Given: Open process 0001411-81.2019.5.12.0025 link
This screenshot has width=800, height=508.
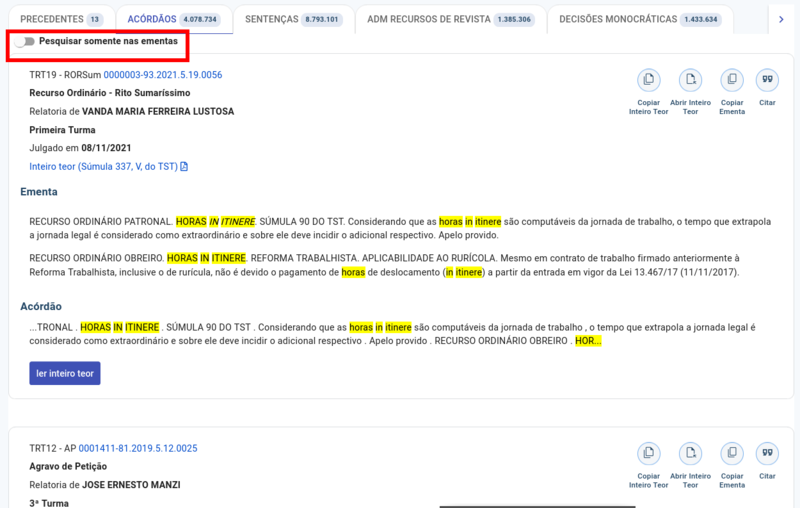Looking at the screenshot, I should (x=138, y=448).
